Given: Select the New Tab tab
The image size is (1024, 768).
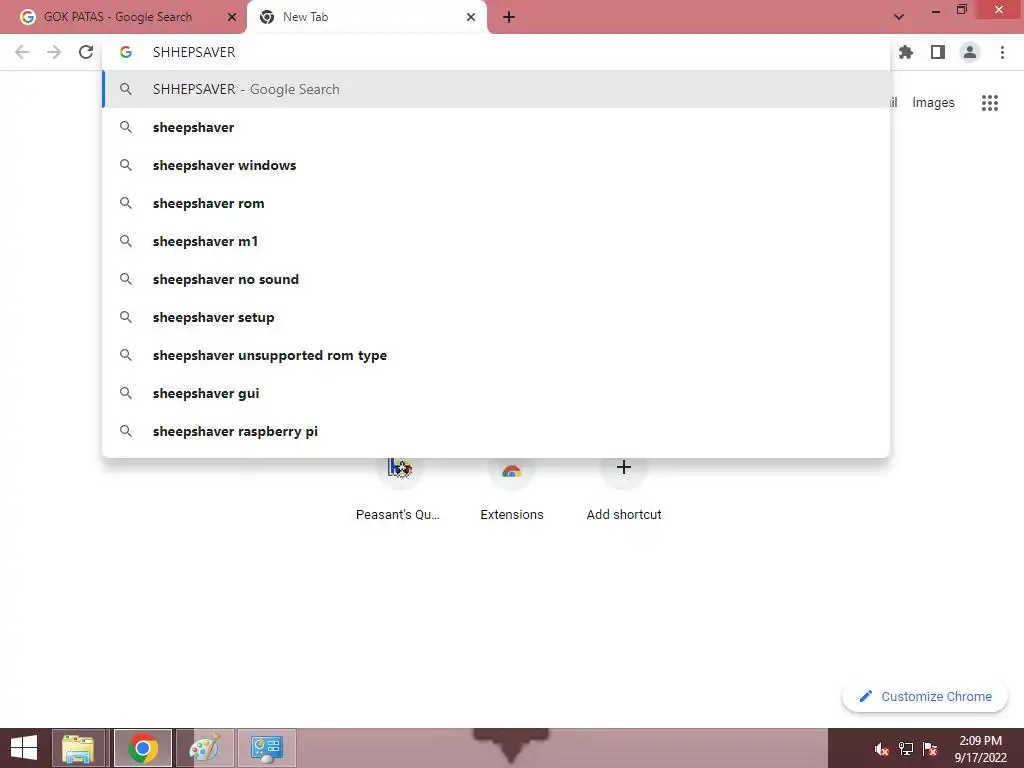Looking at the screenshot, I should tap(366, 17).
